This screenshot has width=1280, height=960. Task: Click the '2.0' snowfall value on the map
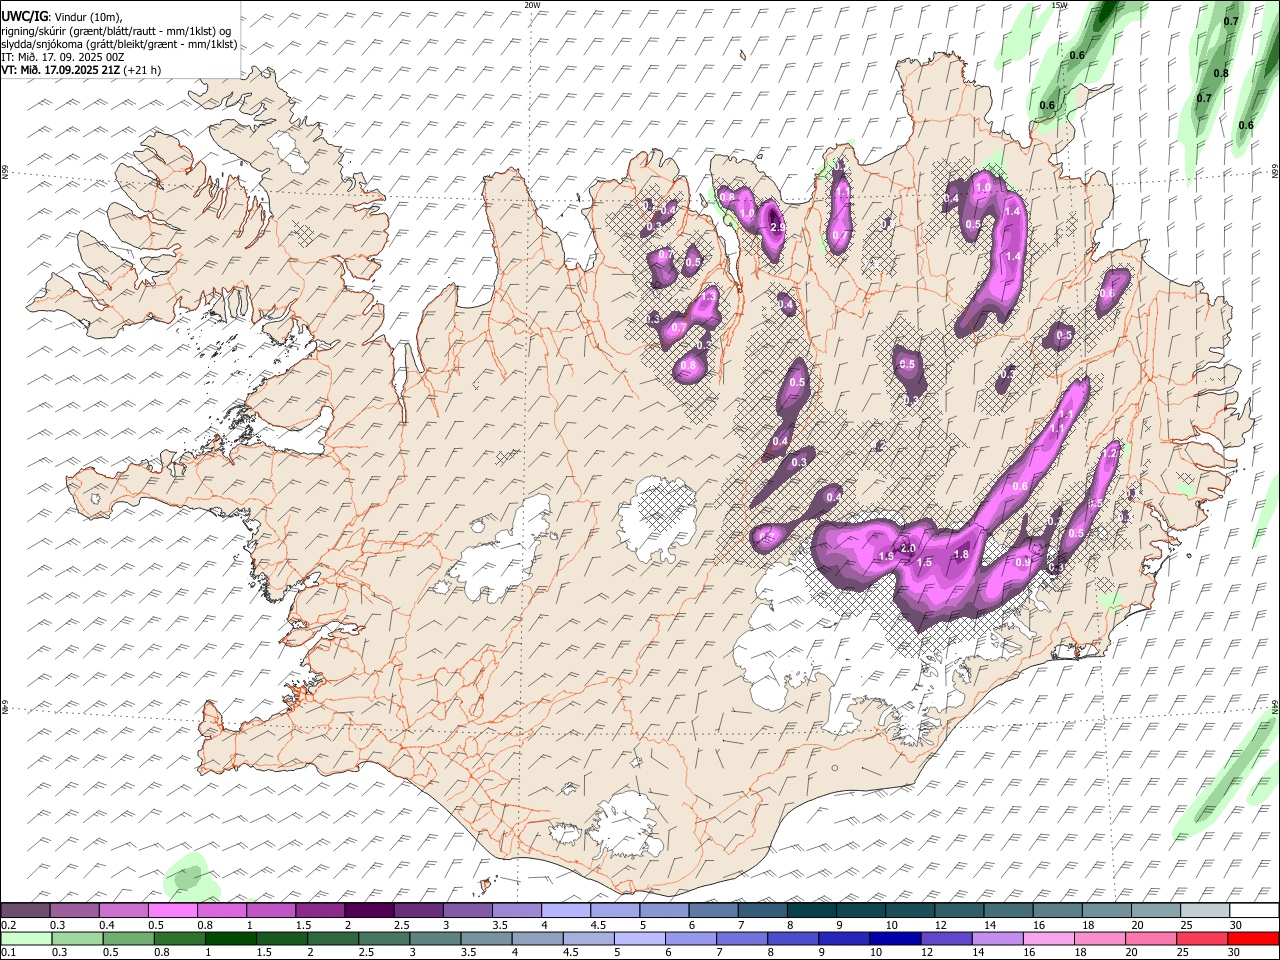[908, 549]
